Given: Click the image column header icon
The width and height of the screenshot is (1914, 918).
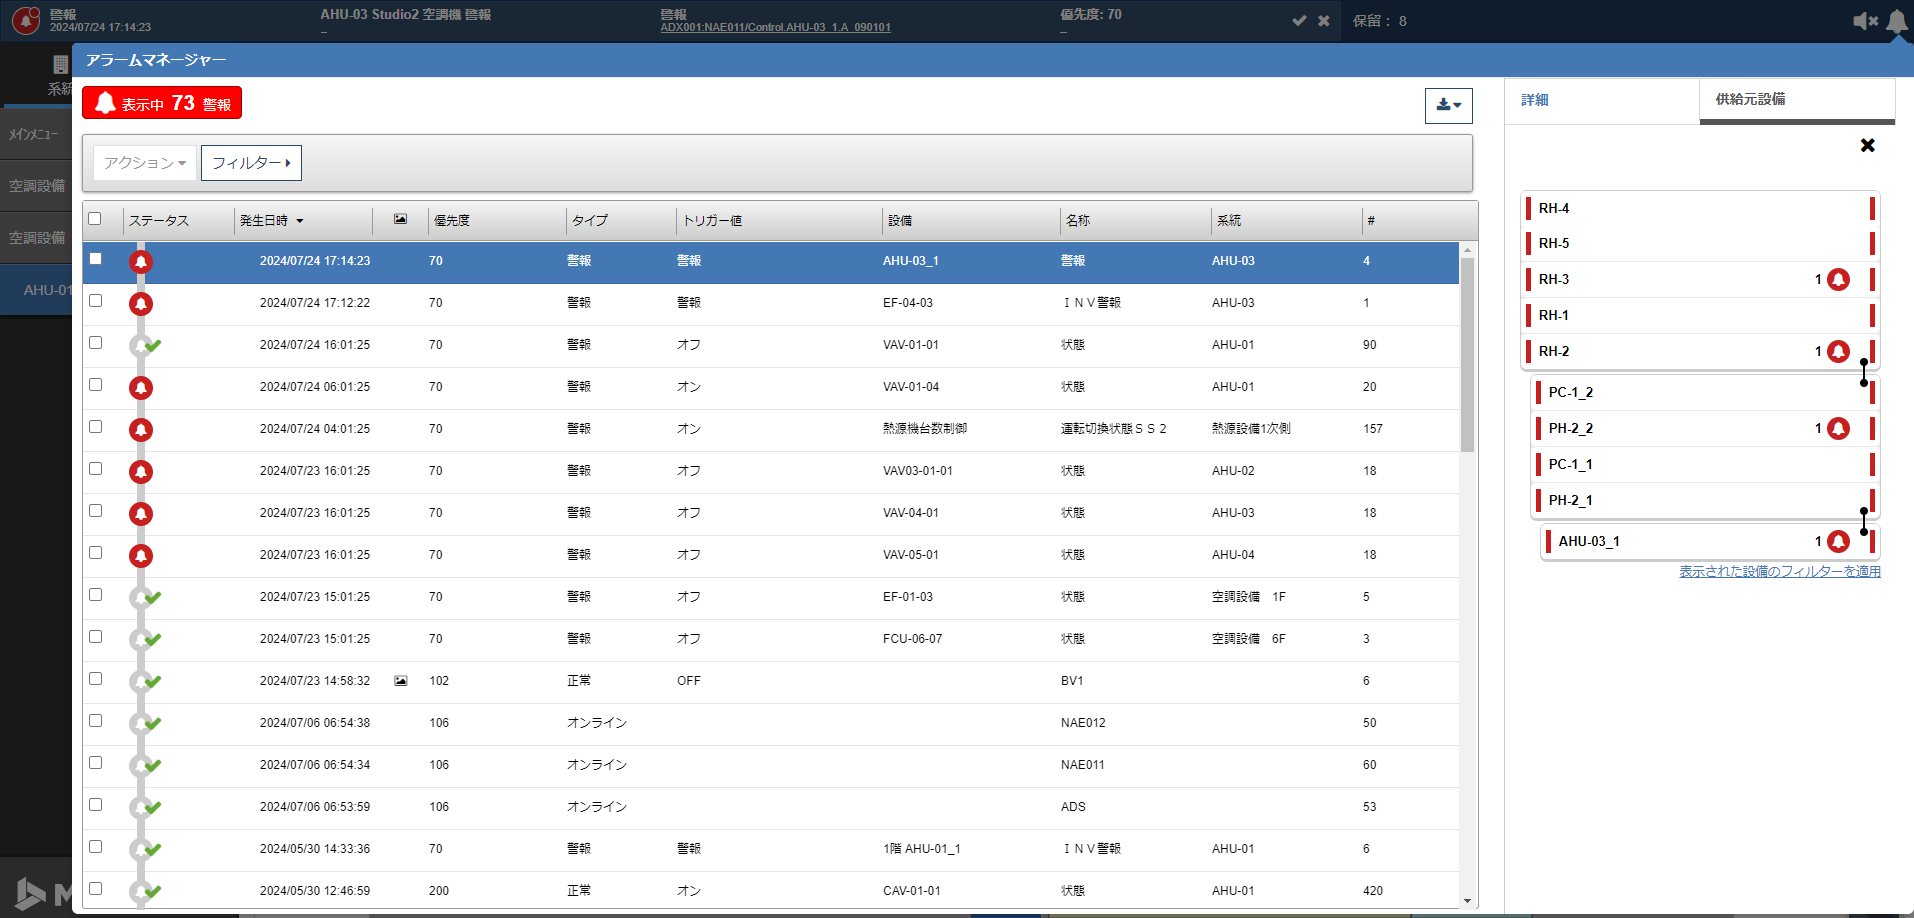Looking at the screenshot, I should click(400, 219).
